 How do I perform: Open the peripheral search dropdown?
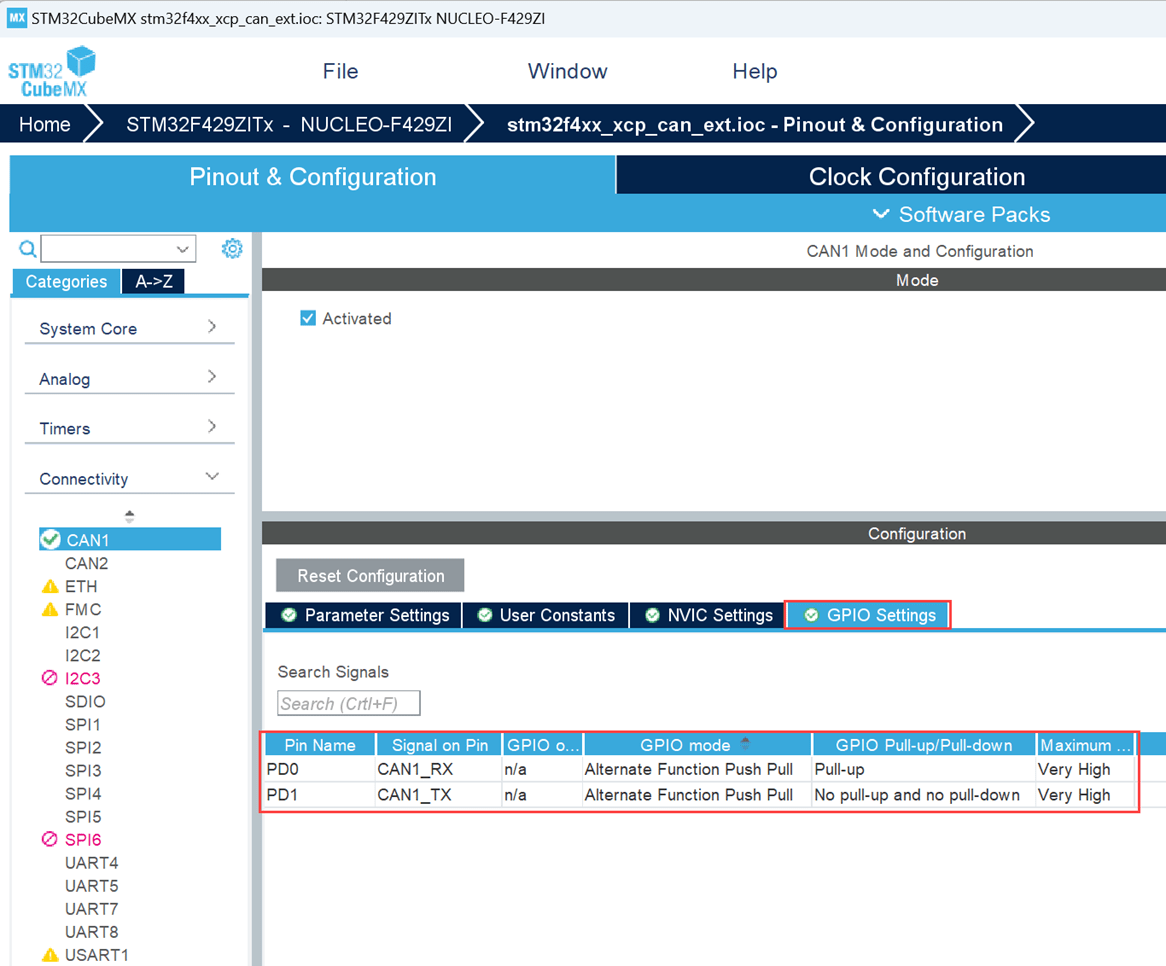click(182, 249)
